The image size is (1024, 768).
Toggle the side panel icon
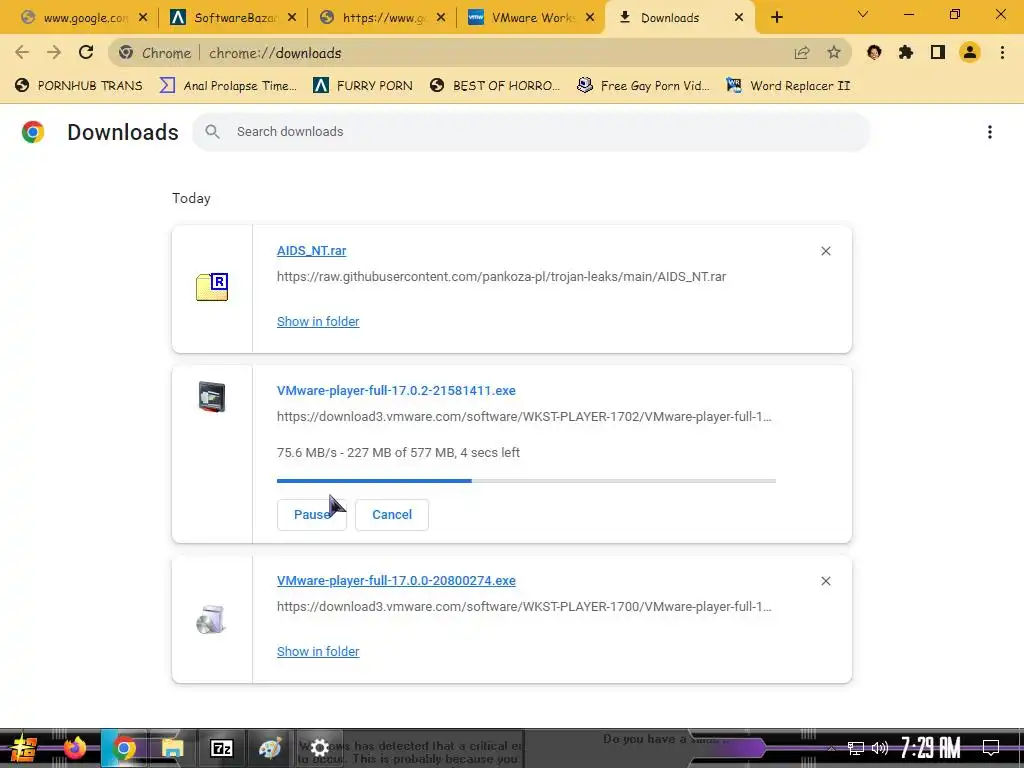pos(938,53)
